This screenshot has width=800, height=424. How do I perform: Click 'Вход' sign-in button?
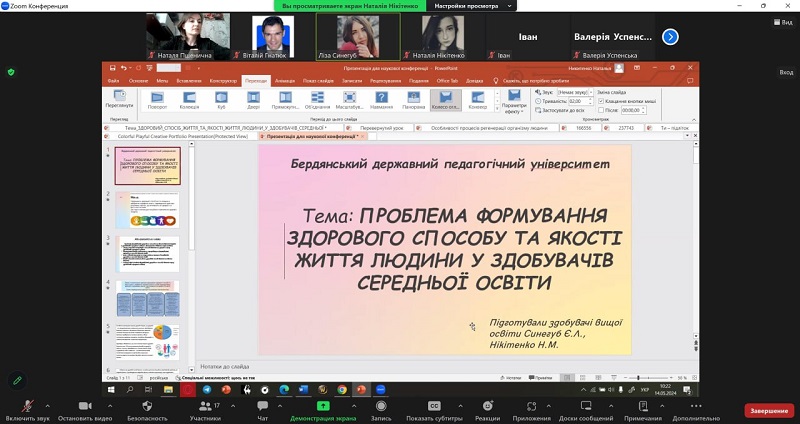pos(786,72)
